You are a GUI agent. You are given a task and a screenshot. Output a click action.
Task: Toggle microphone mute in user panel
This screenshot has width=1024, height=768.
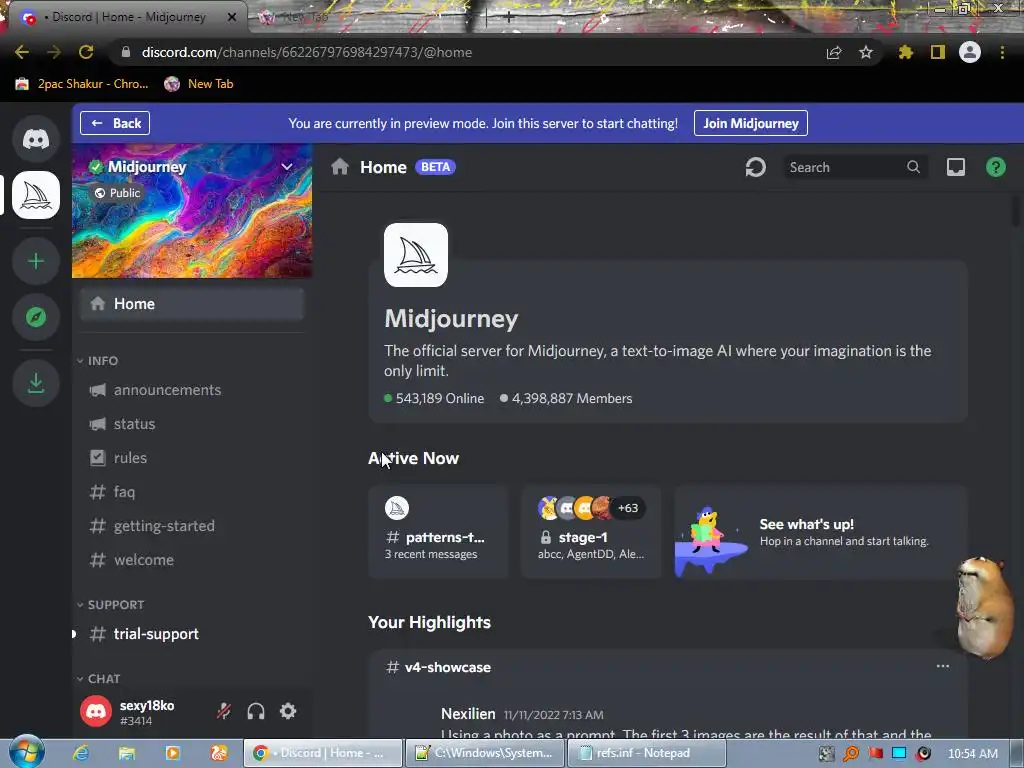point(224,711)
